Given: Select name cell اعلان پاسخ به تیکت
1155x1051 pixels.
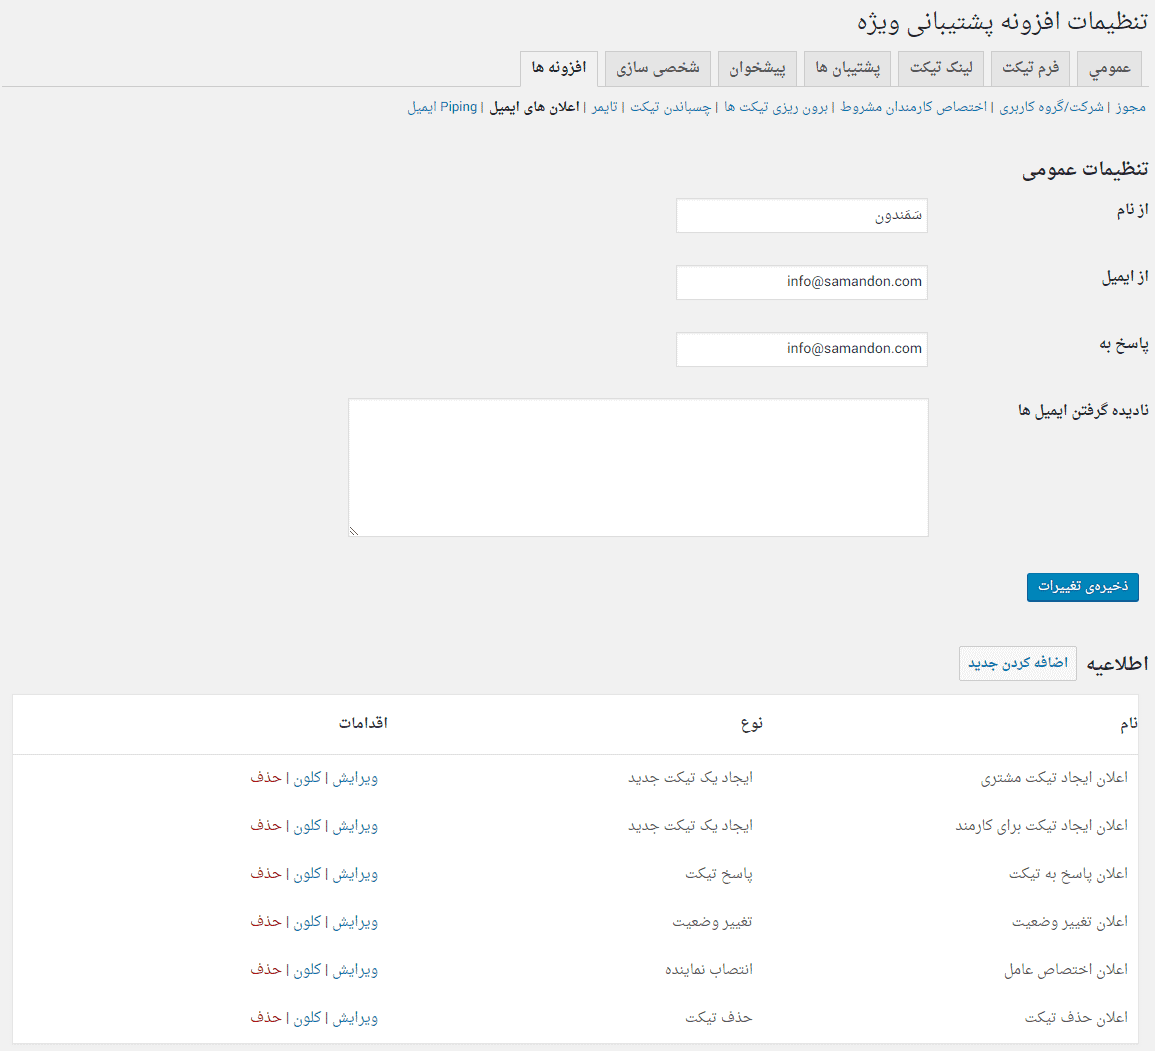Looking at the screenshot, I should (1068, 874).
